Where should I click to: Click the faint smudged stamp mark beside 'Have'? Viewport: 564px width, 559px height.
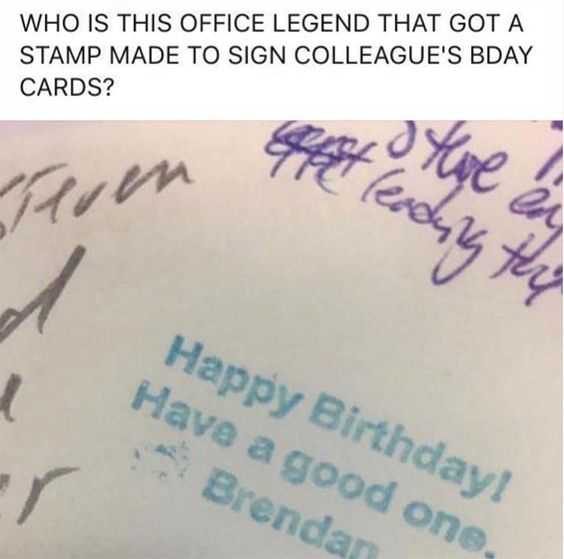(x=162, y=459)
